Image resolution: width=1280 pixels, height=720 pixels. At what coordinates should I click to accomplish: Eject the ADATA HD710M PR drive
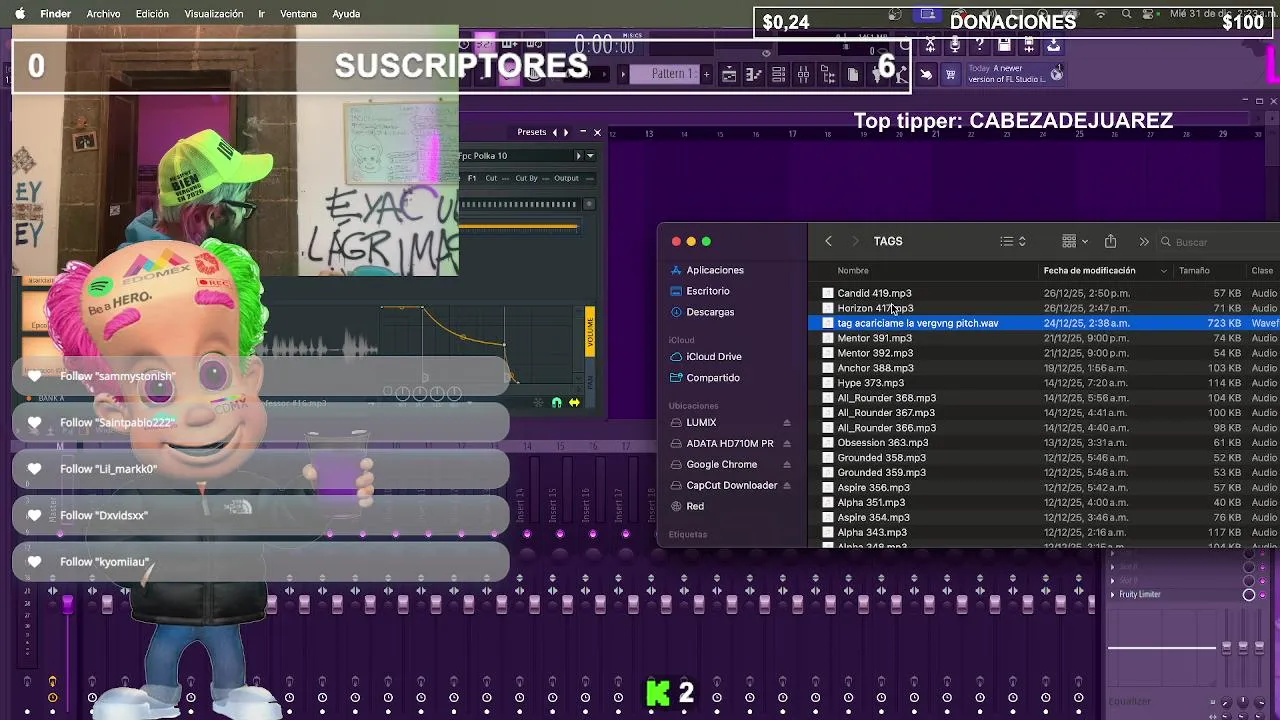coord(786,444)
